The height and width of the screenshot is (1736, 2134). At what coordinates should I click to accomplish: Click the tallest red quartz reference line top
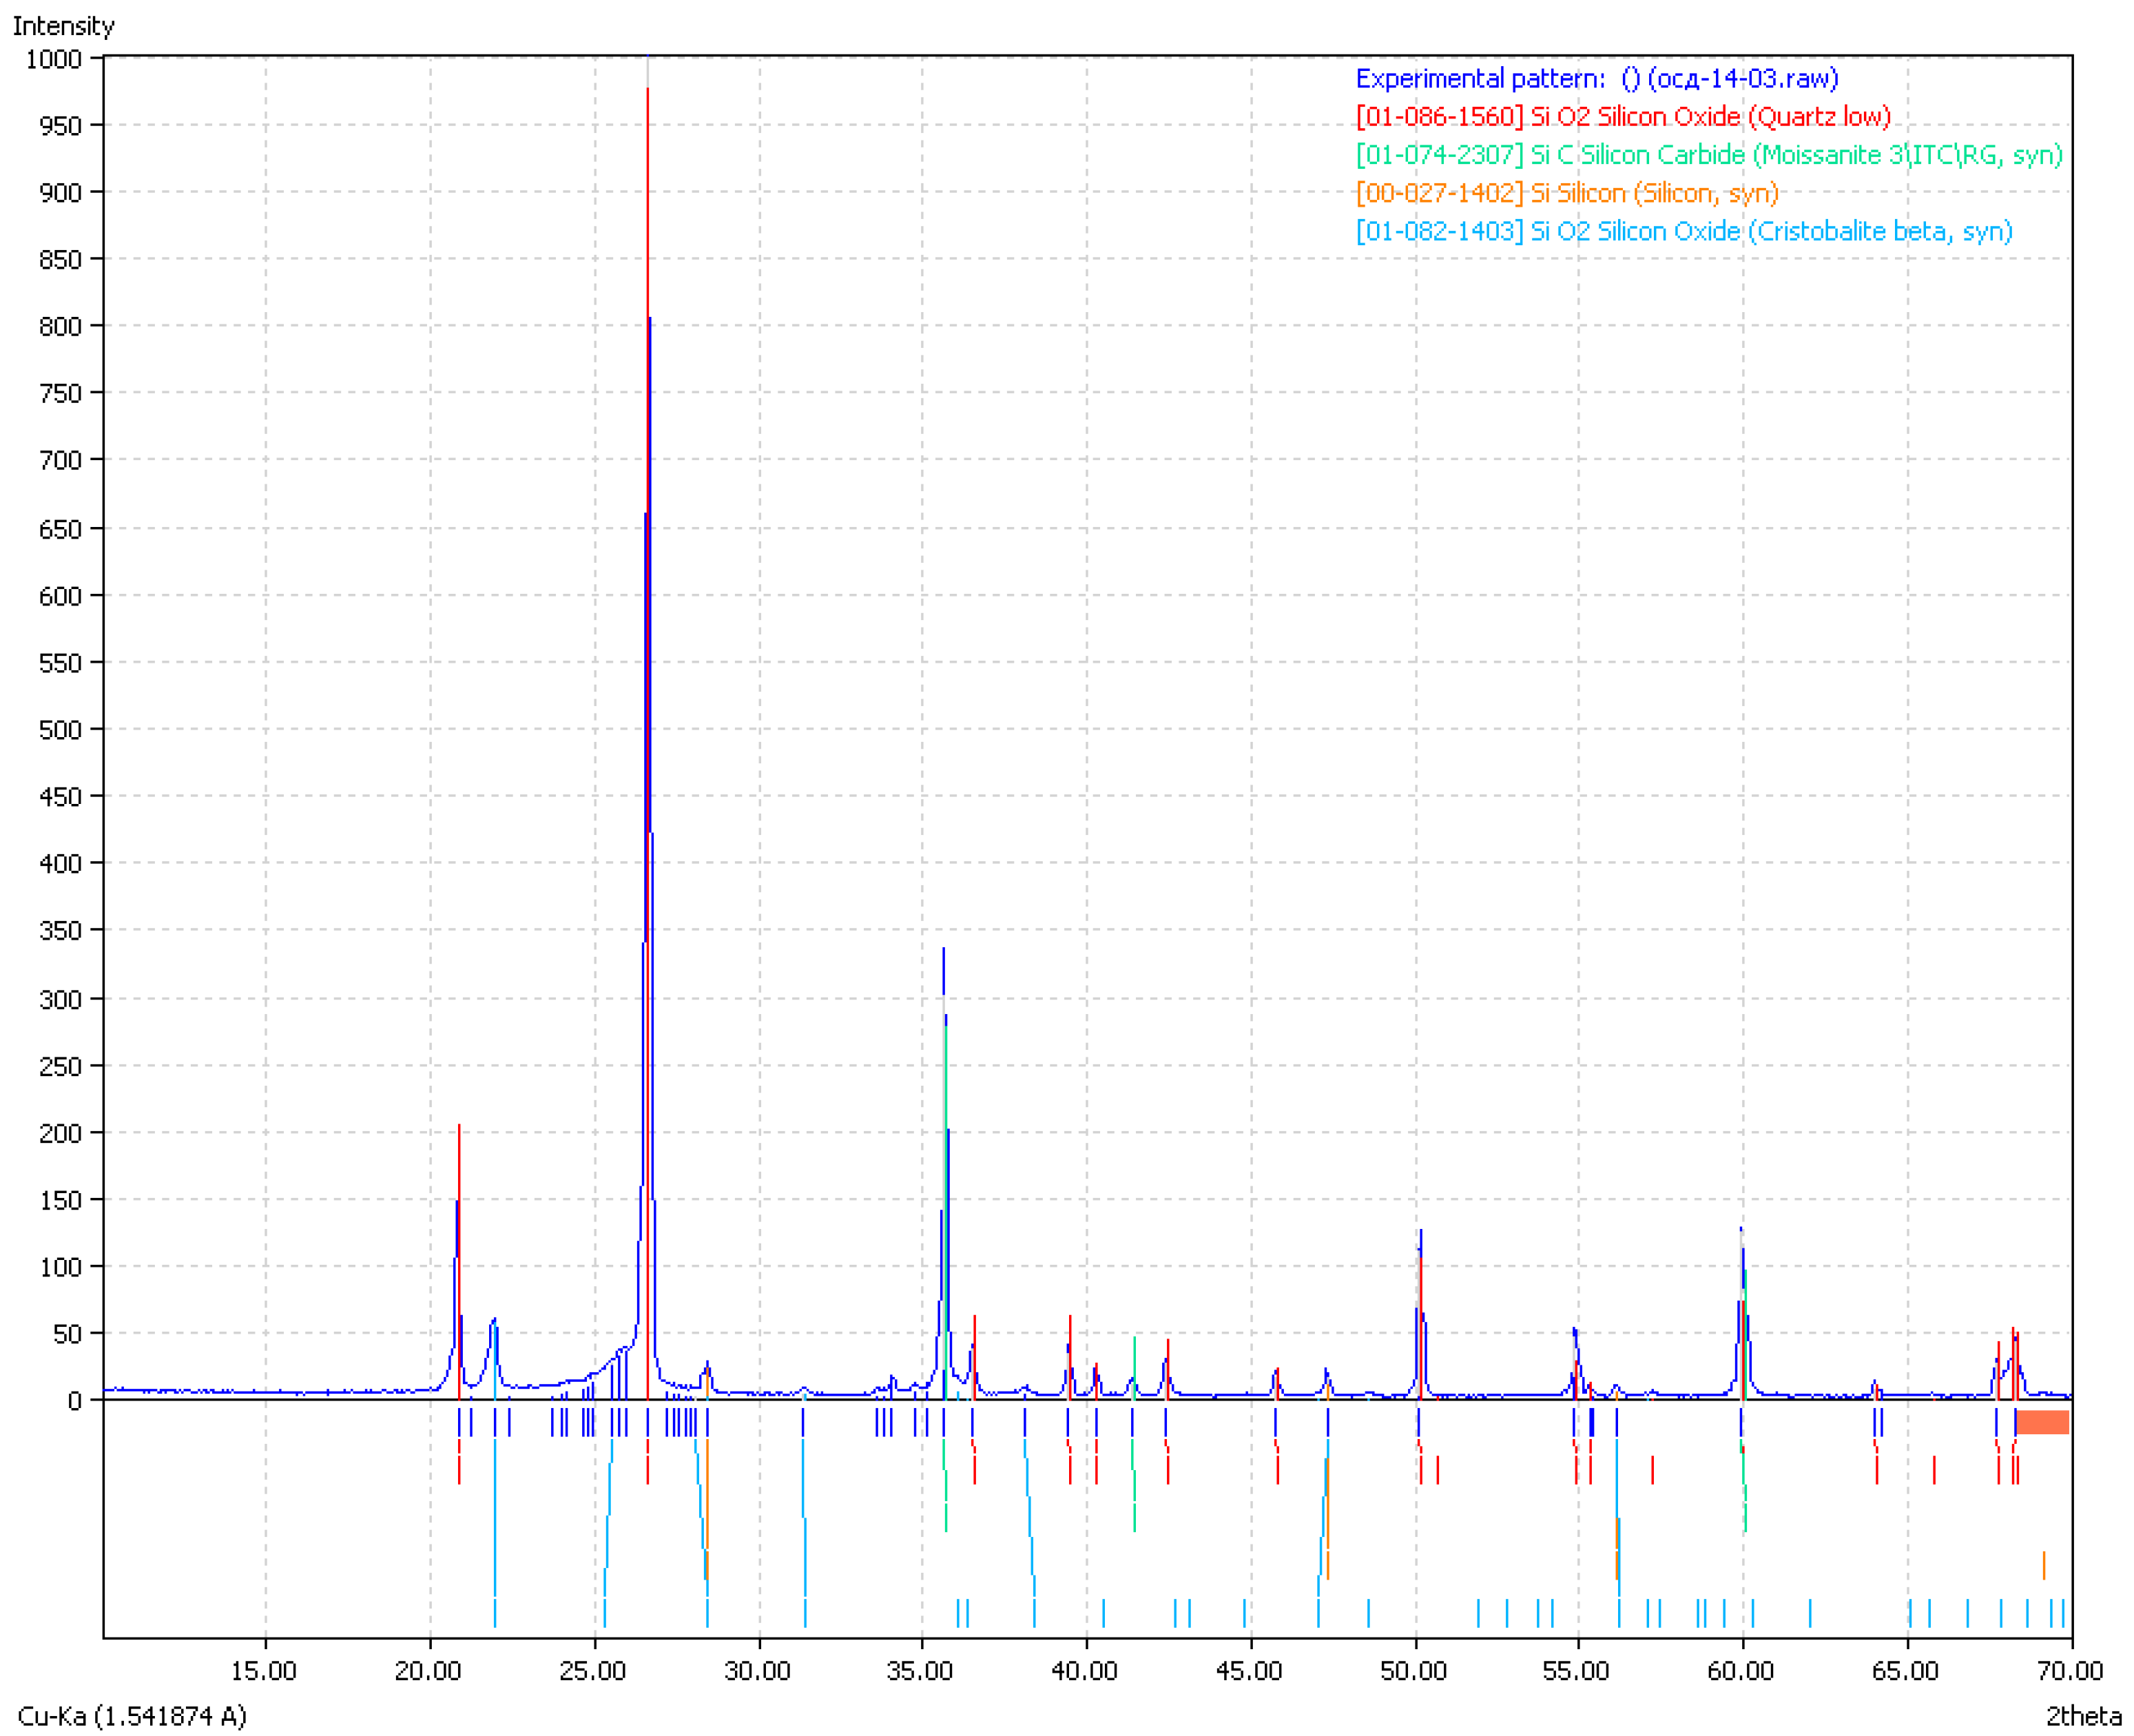[648, 90]
